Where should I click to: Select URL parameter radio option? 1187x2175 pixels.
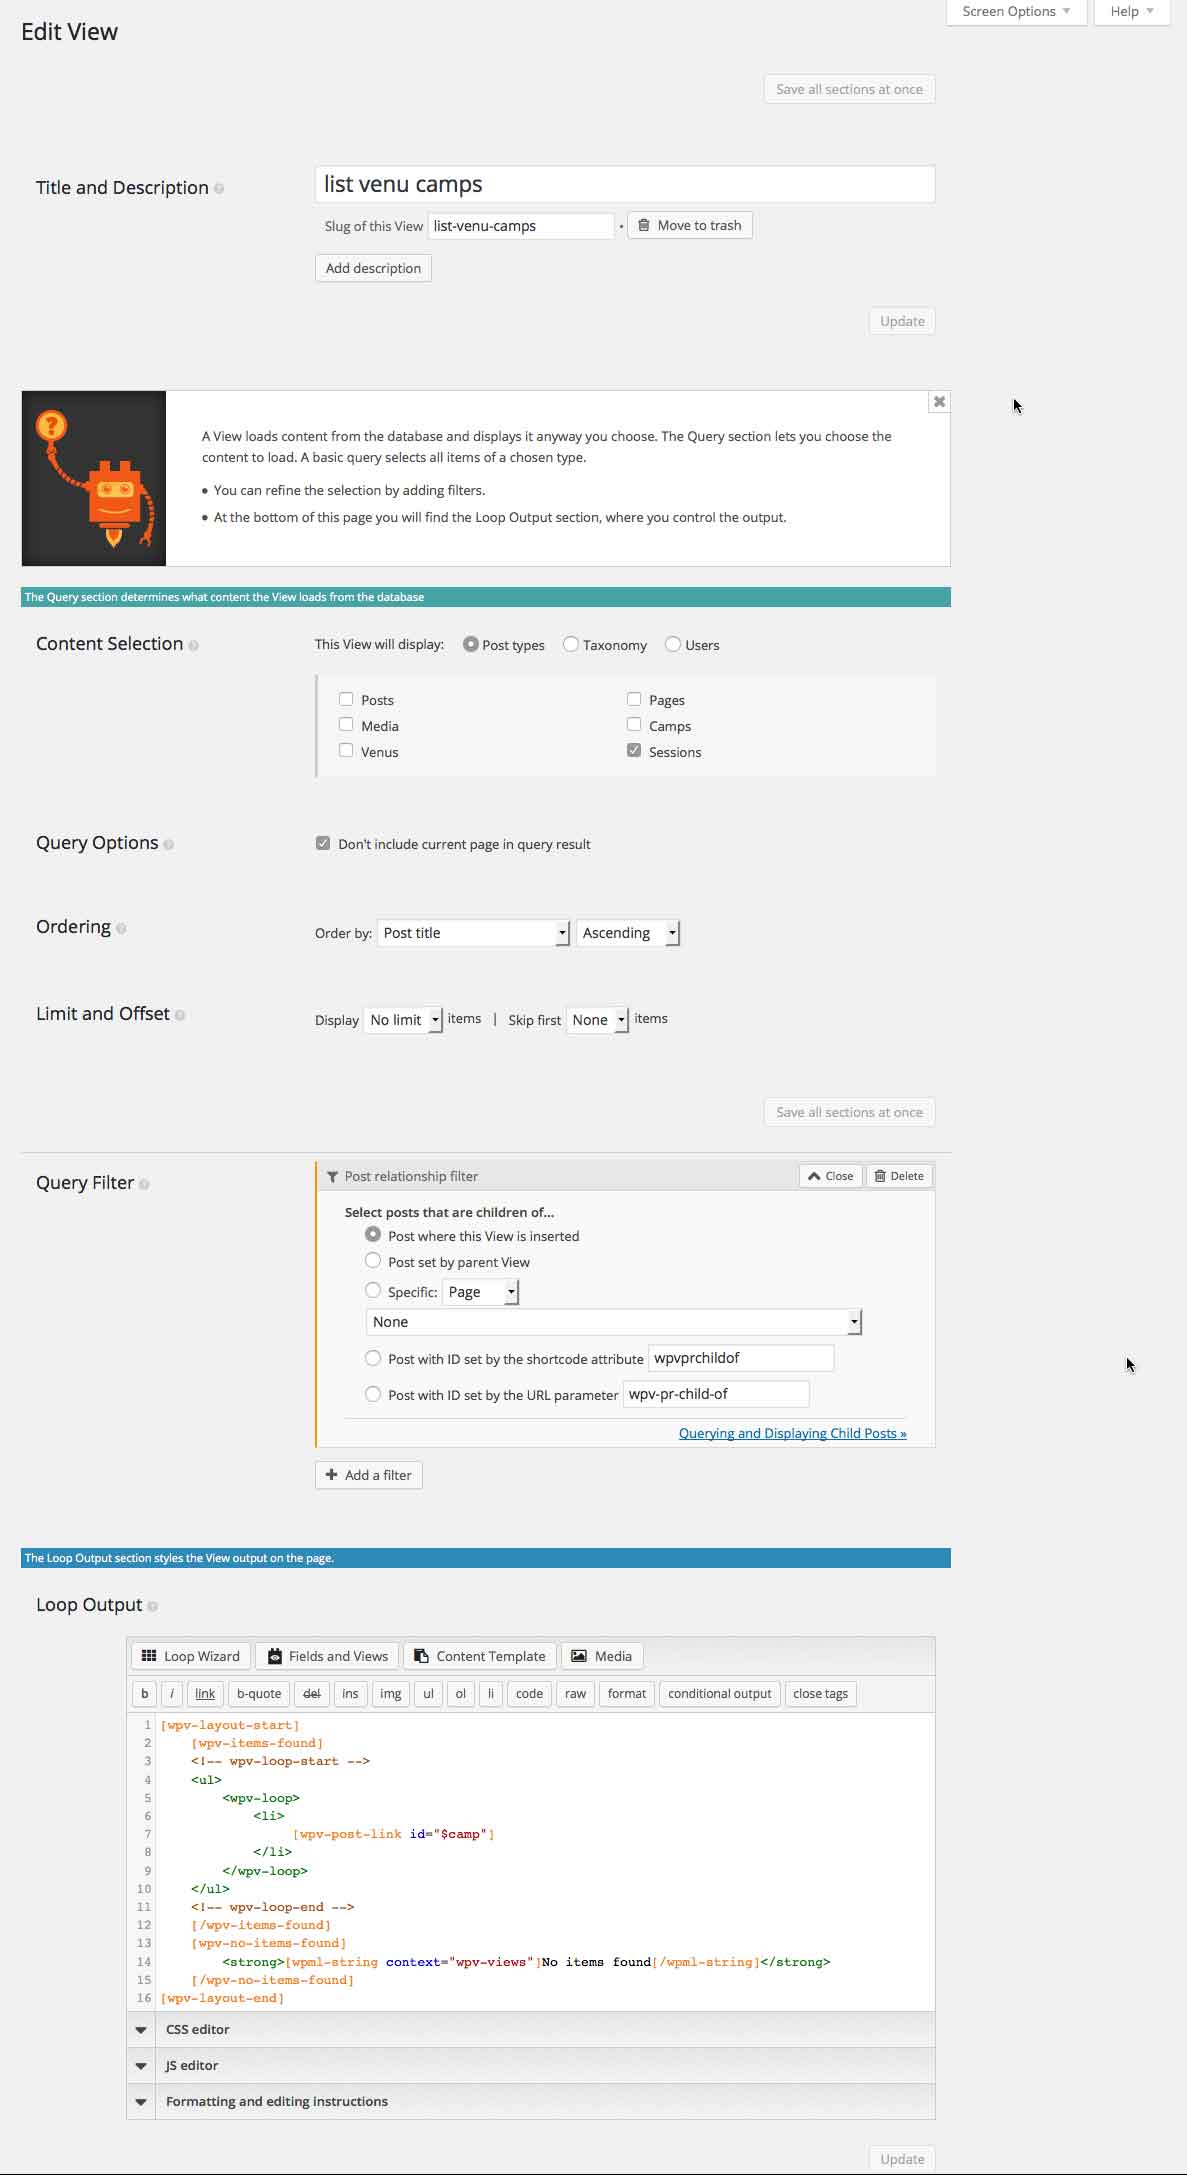click(x=373, y=1393)
